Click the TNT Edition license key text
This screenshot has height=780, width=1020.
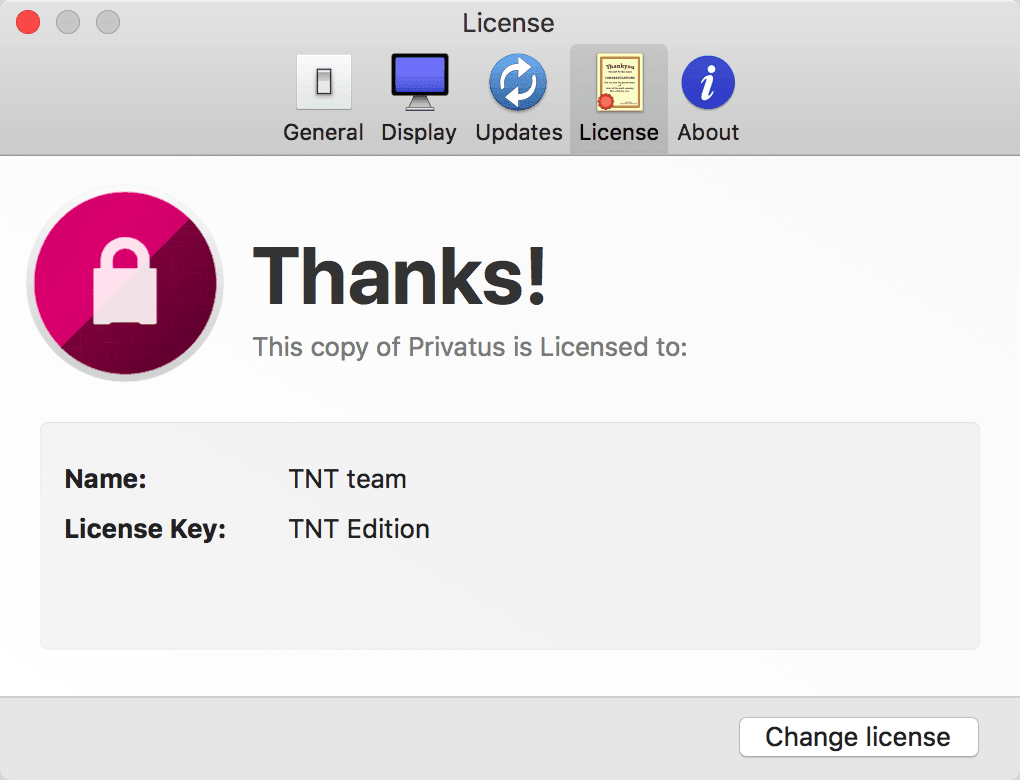point(359,529)
